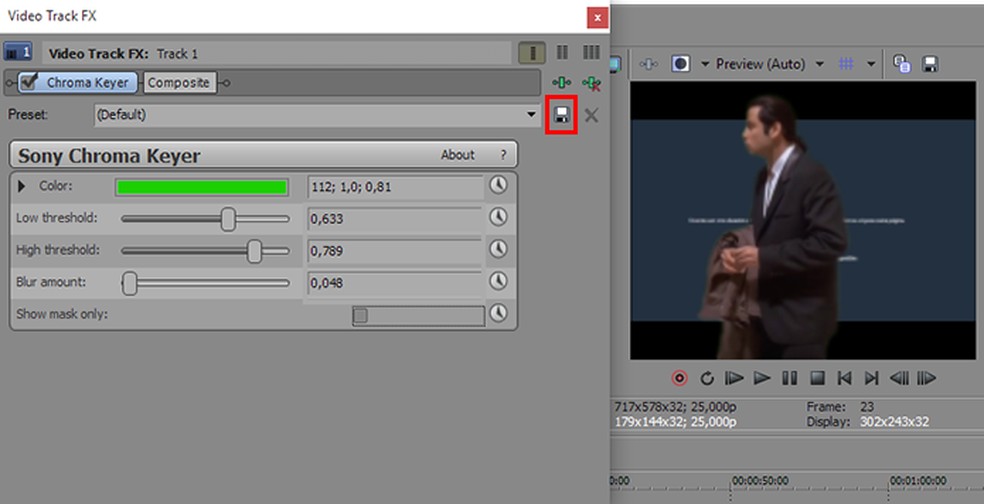Click the Low threshold slider handle
984x504 pixels.
tap(228, 219)
